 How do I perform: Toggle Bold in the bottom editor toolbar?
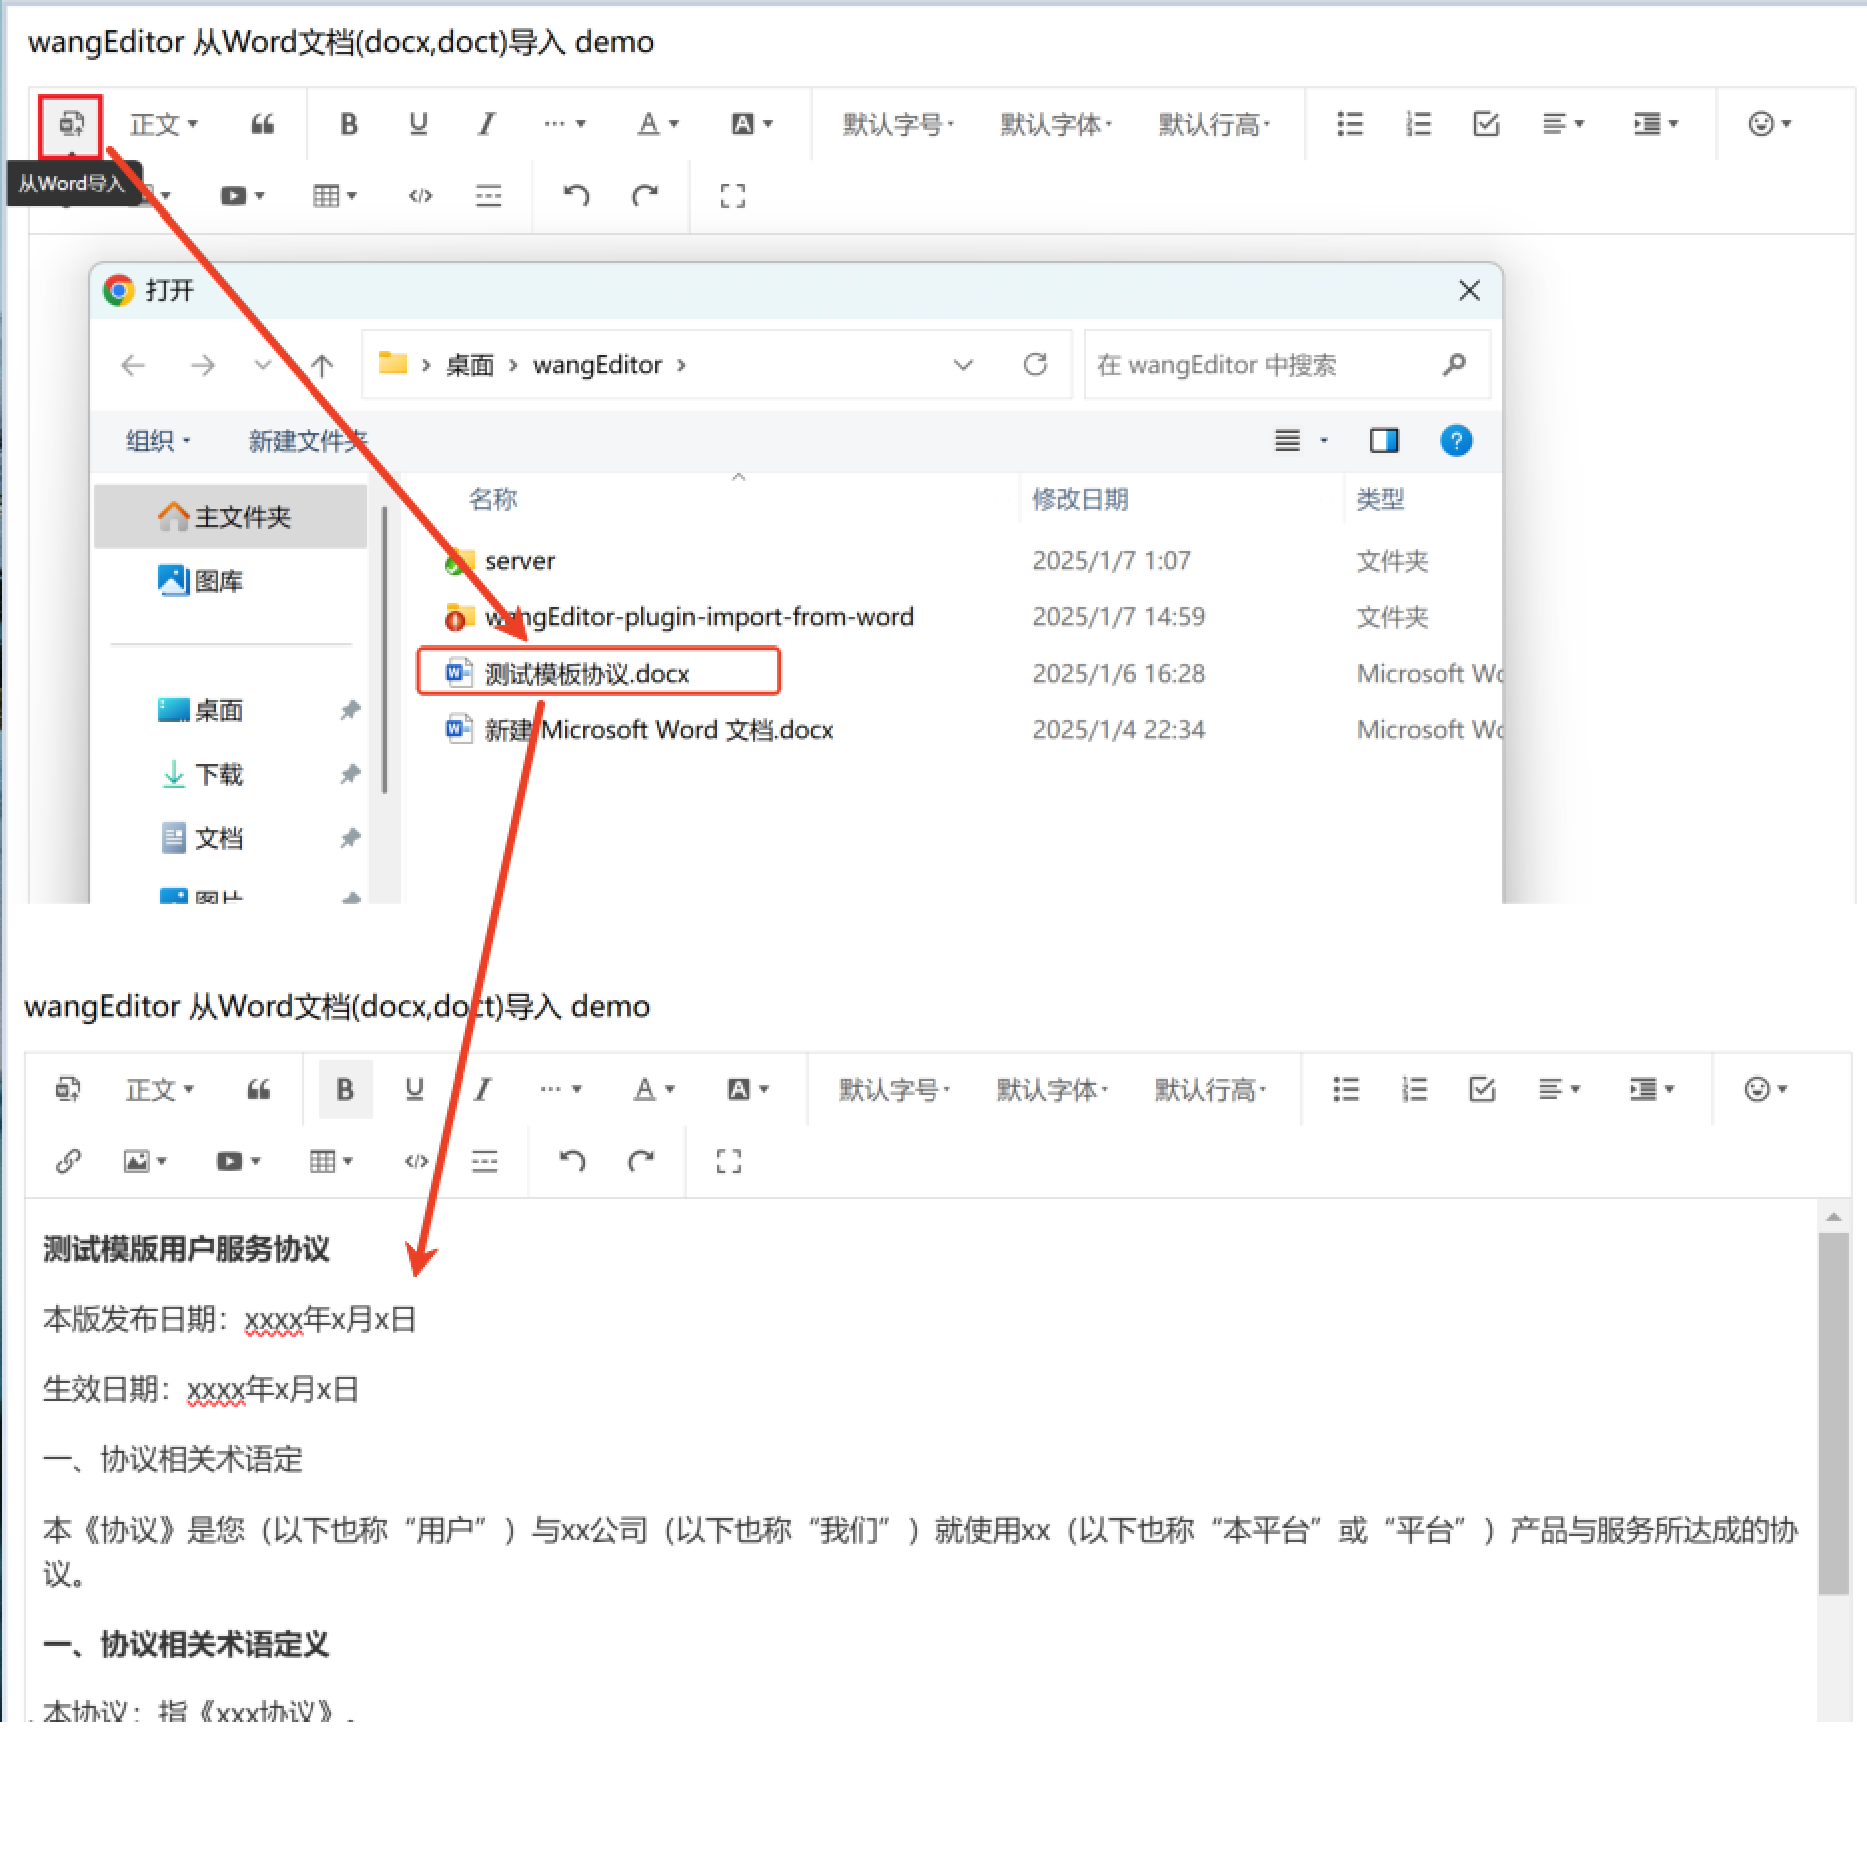point(345,1090)
